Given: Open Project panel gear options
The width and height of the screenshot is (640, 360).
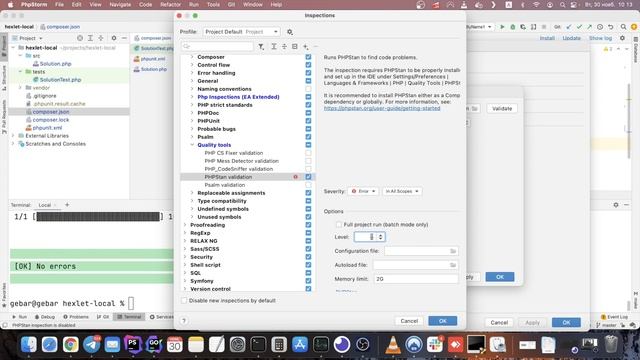Looking at the screenshot, I should 114,38.
